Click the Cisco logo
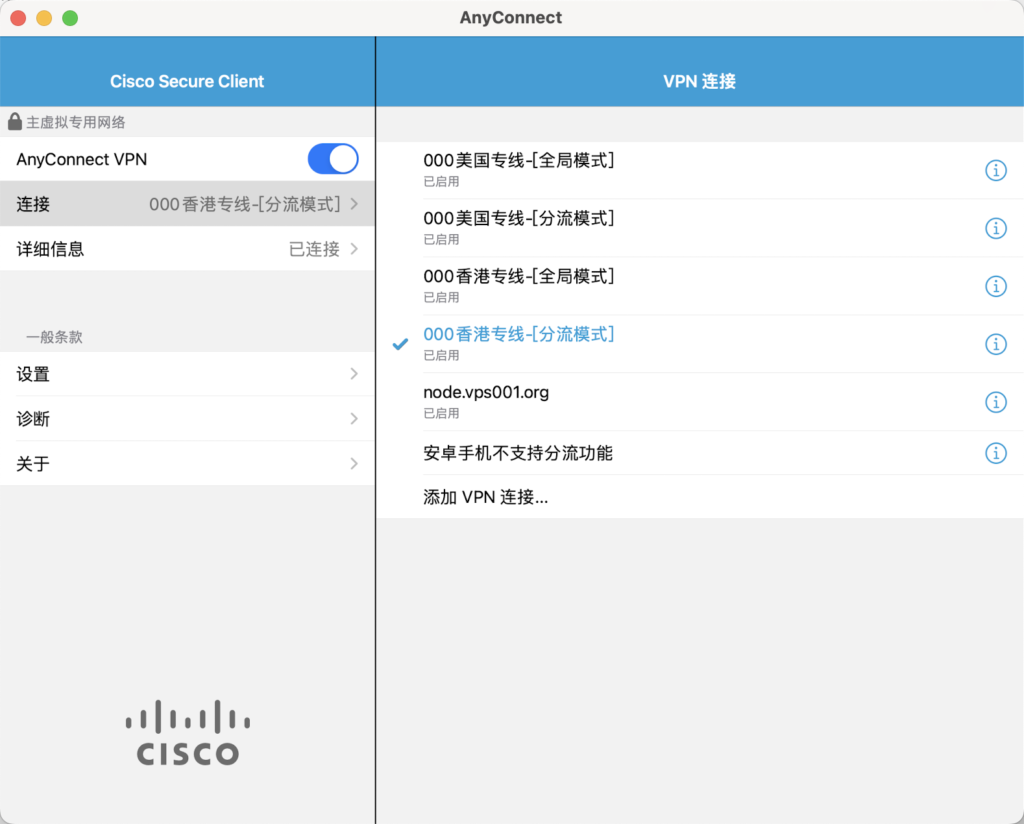1024x824 pixels. pos(187,733)
